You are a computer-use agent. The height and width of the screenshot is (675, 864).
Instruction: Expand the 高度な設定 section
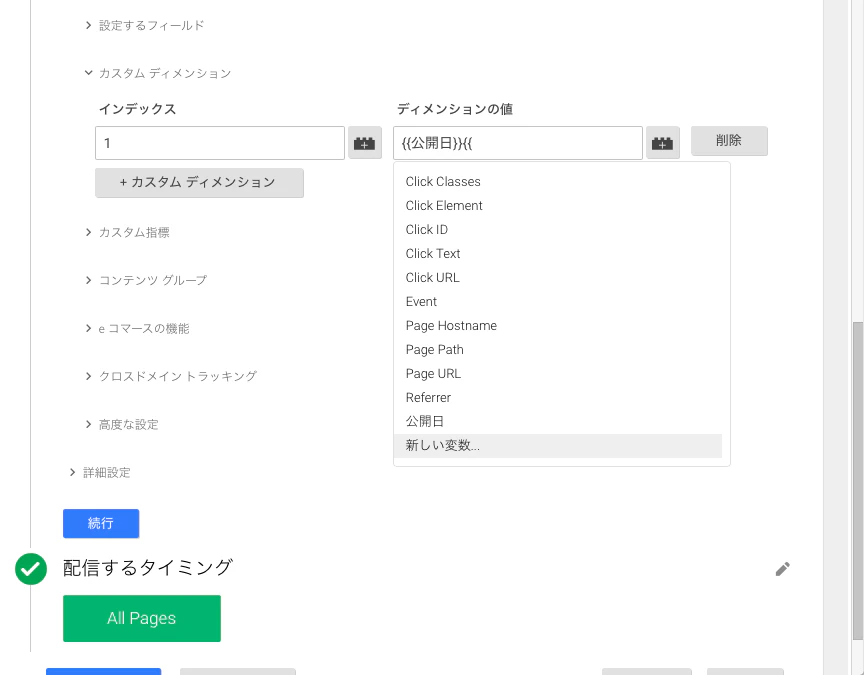click(122, 424)
